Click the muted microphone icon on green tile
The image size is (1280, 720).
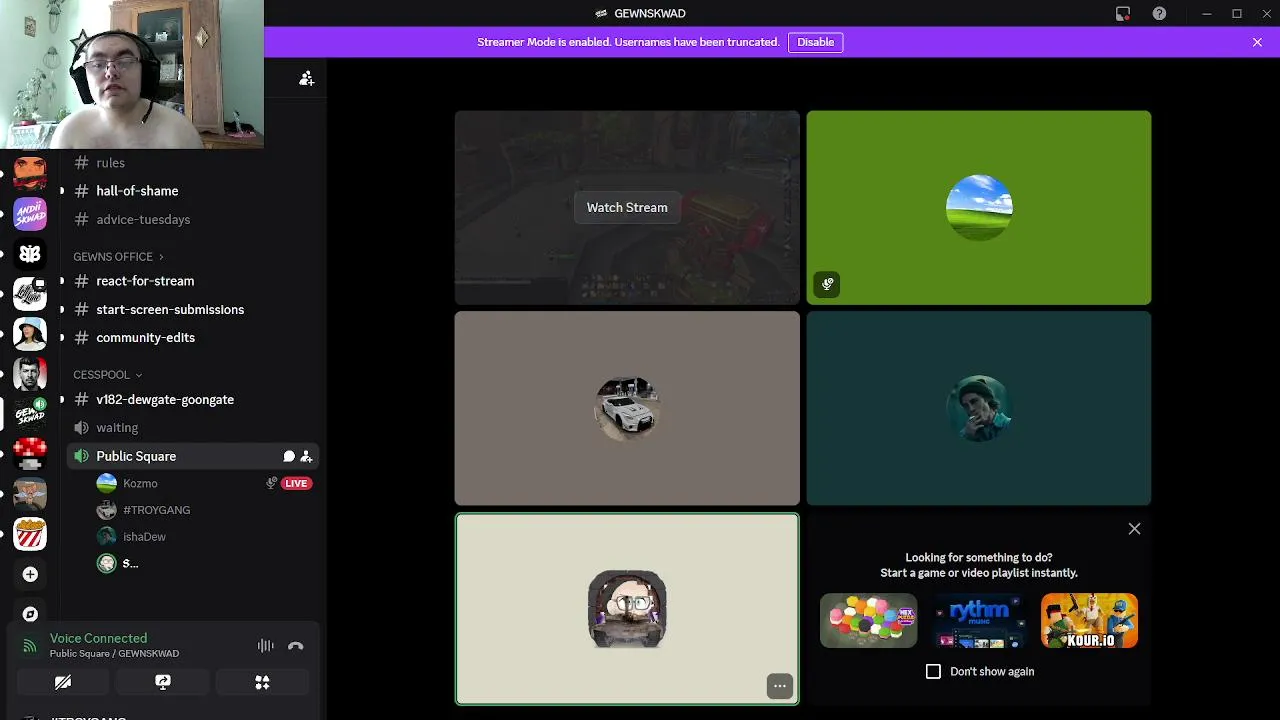(827, 284)
